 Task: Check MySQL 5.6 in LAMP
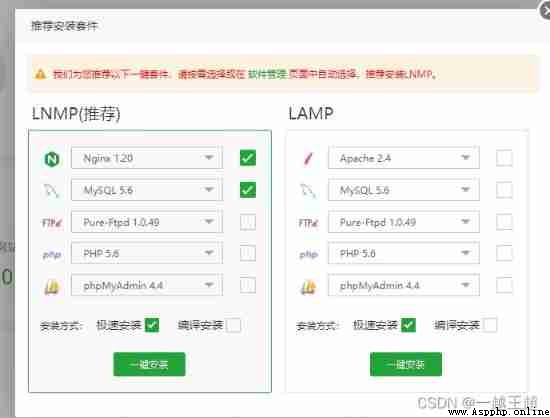coord(504,190)
